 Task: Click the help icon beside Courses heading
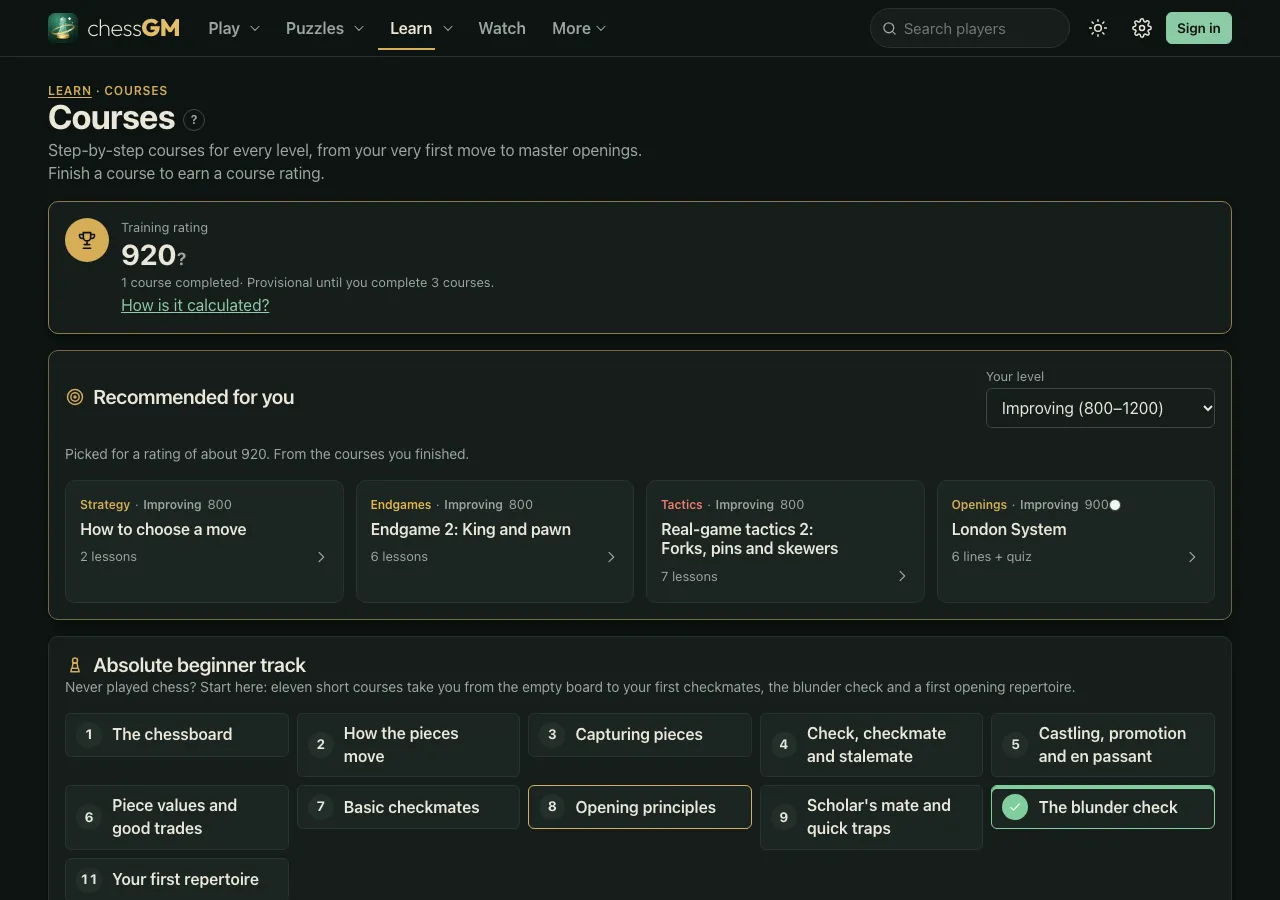(194, 119)
